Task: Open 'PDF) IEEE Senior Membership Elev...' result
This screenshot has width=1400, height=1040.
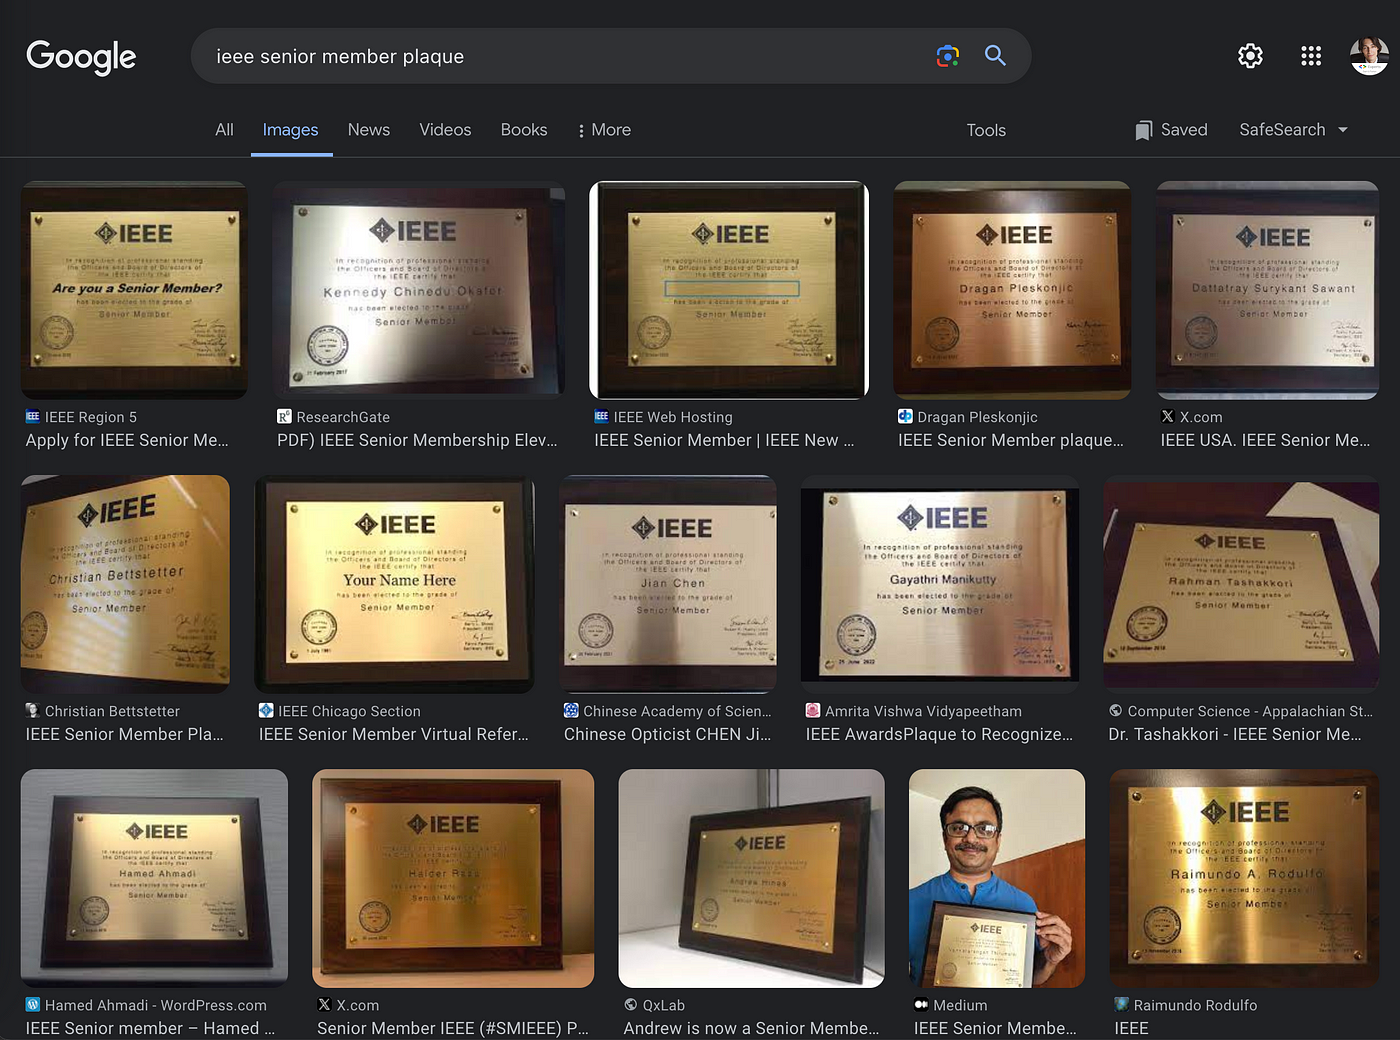Action: 417,440
